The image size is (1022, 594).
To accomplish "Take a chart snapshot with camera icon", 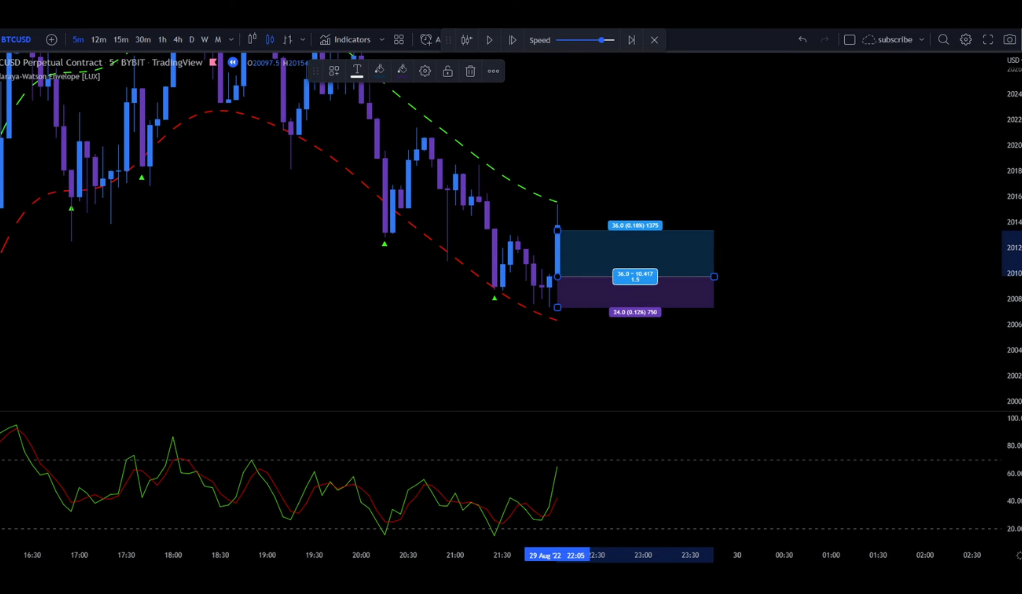I will click(1010, 40).
